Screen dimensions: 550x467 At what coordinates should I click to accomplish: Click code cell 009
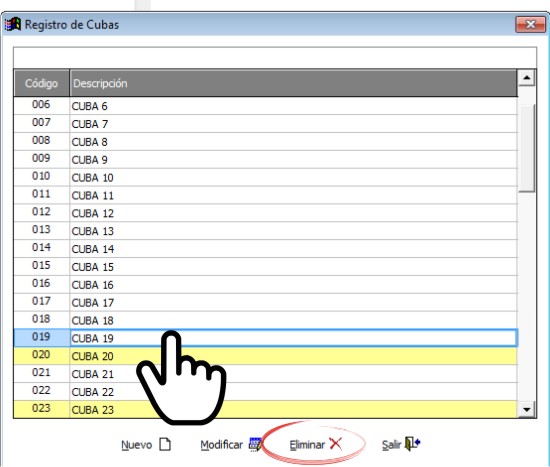[41, 160]
